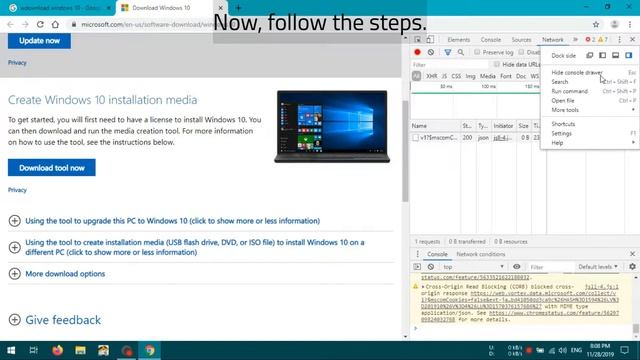Launch Firefox from the taskbar
The image size is (640, 360).
(x=58, y=350)
